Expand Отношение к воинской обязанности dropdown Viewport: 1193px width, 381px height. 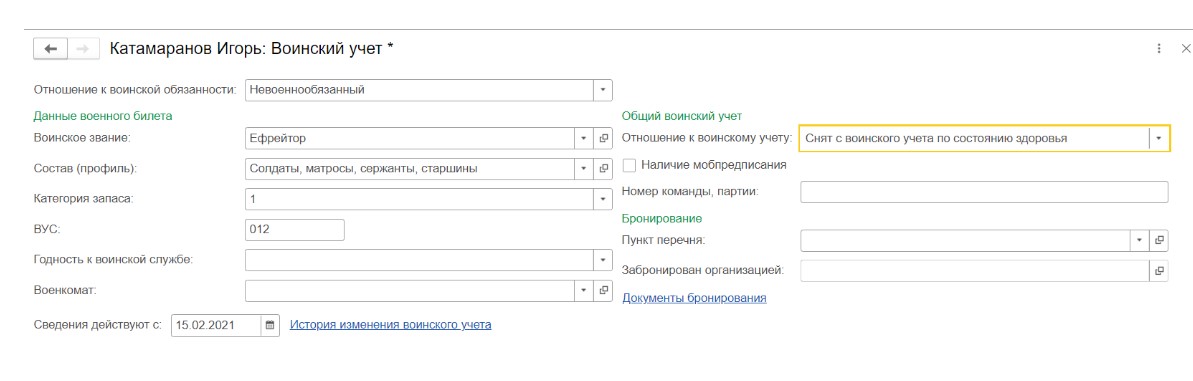tap(603, 90)
